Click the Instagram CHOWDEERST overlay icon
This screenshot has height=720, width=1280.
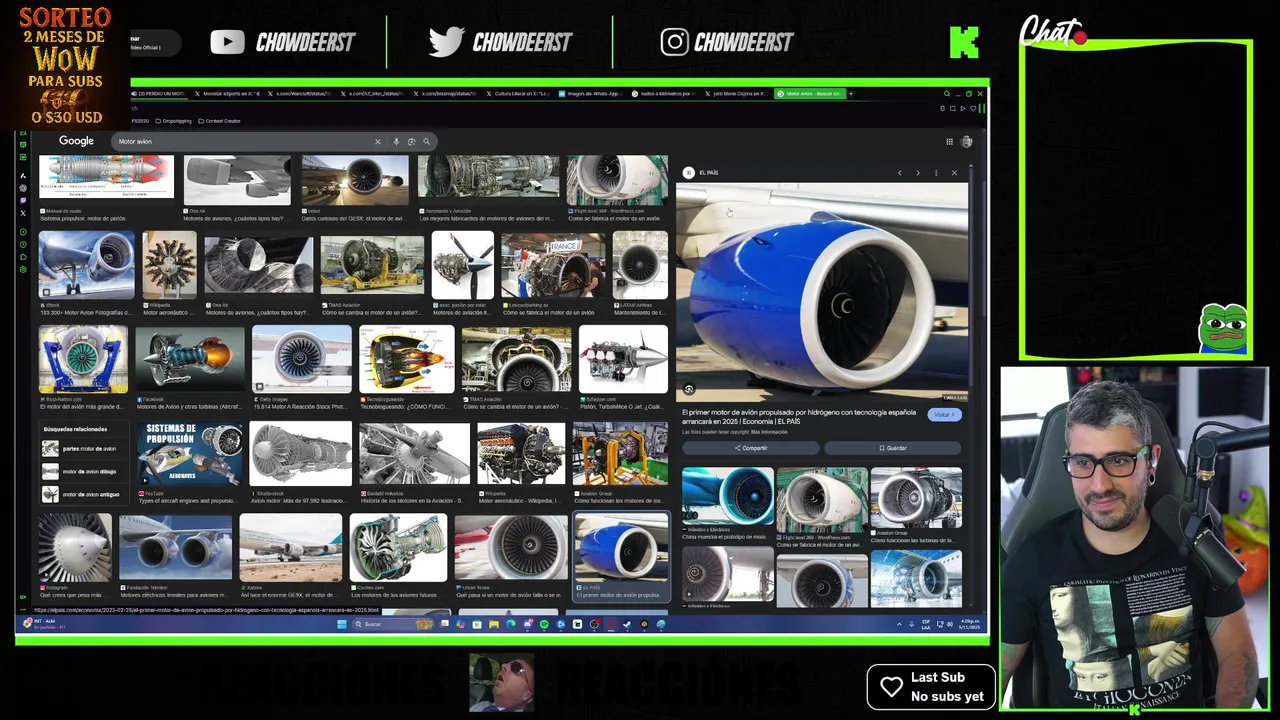(674, 42)
